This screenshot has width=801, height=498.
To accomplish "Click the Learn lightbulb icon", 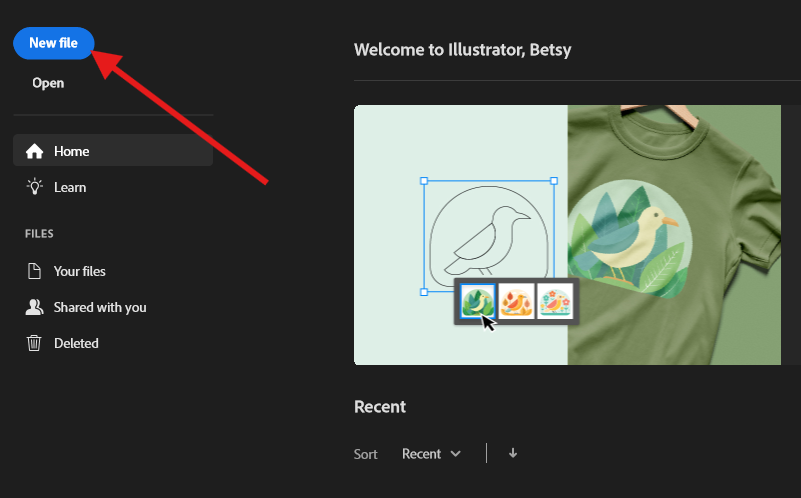I will pyautogui.click(x=34, y=186).
